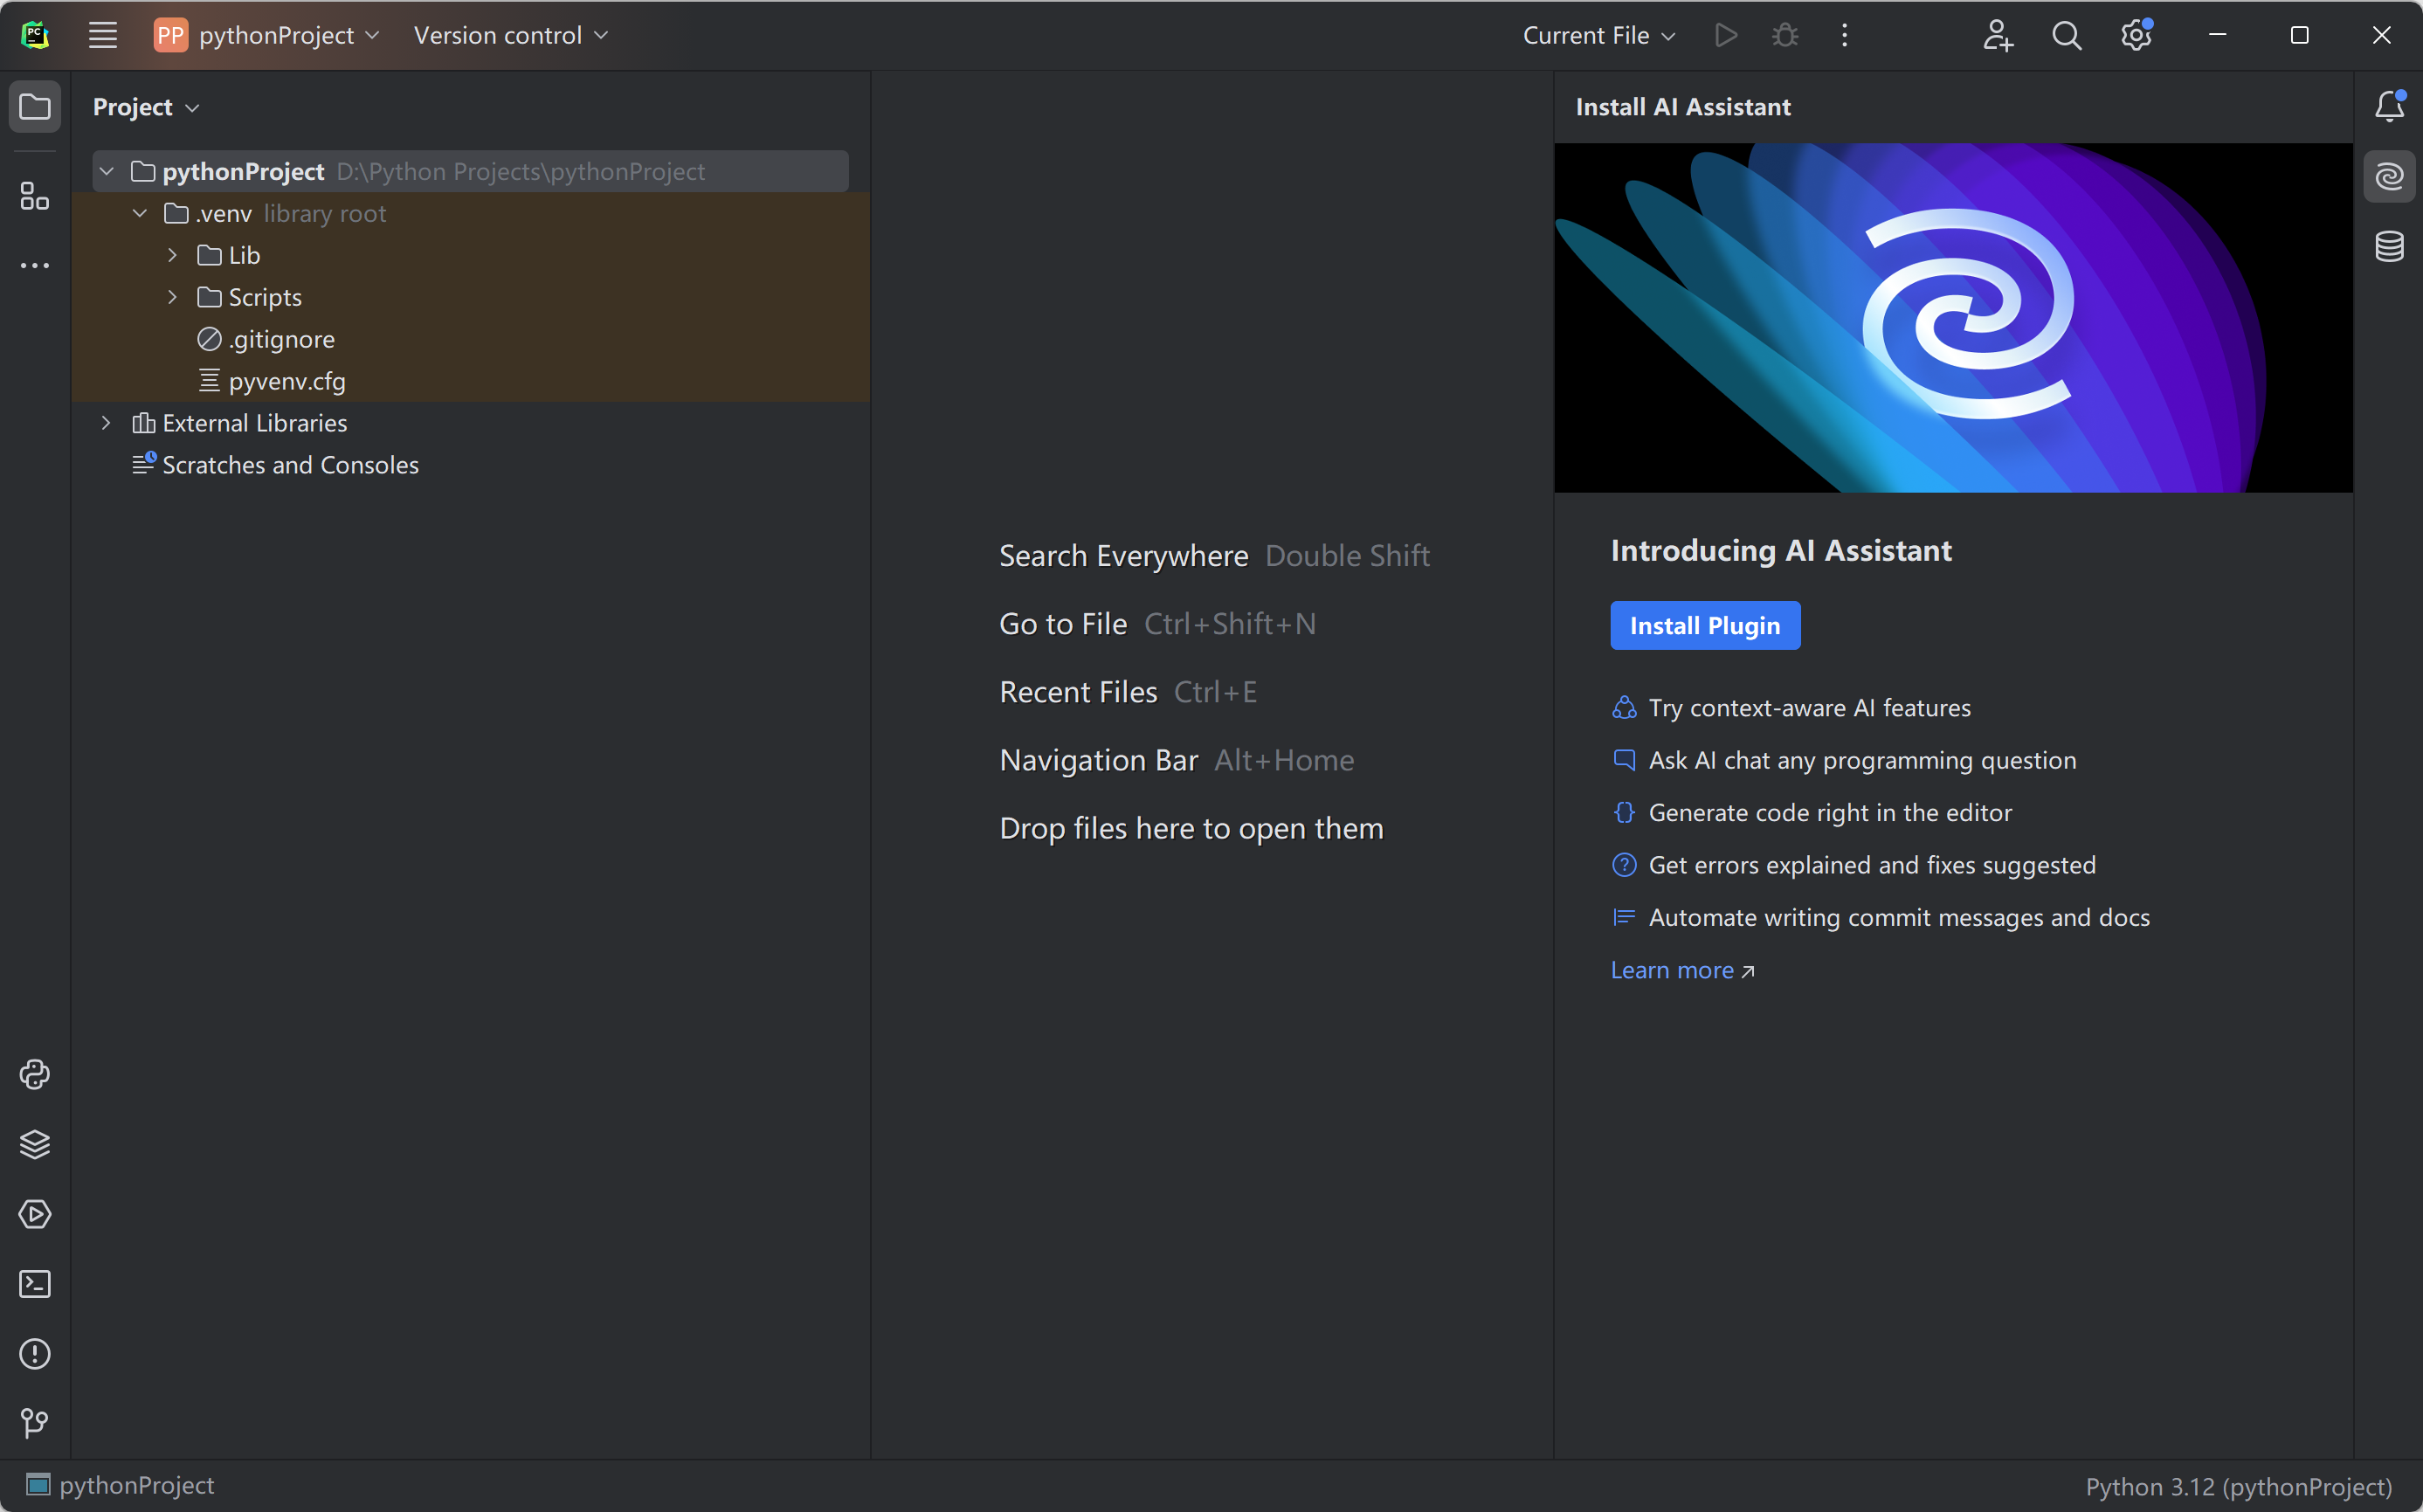Click 'Search Everywhere' hint text
The height and width of the screenshot is (1512, 2423).
click(1124, 556)
